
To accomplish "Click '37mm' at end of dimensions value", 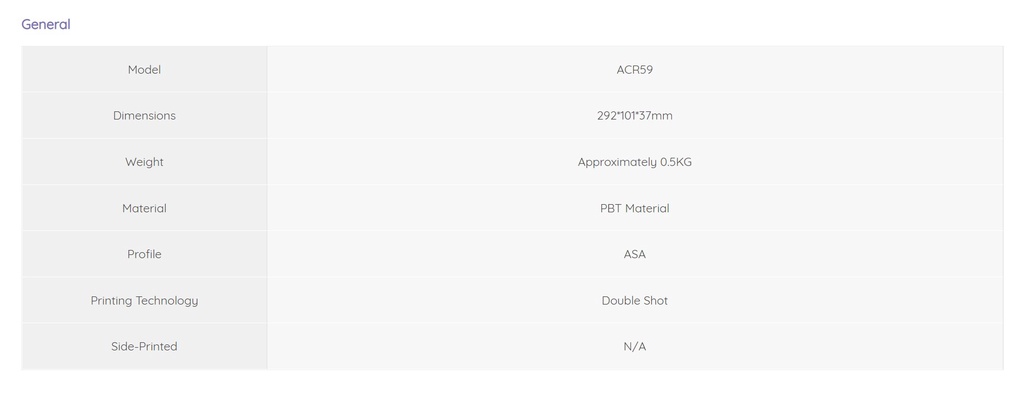I will pyautogui.click(x=659, y=116).
